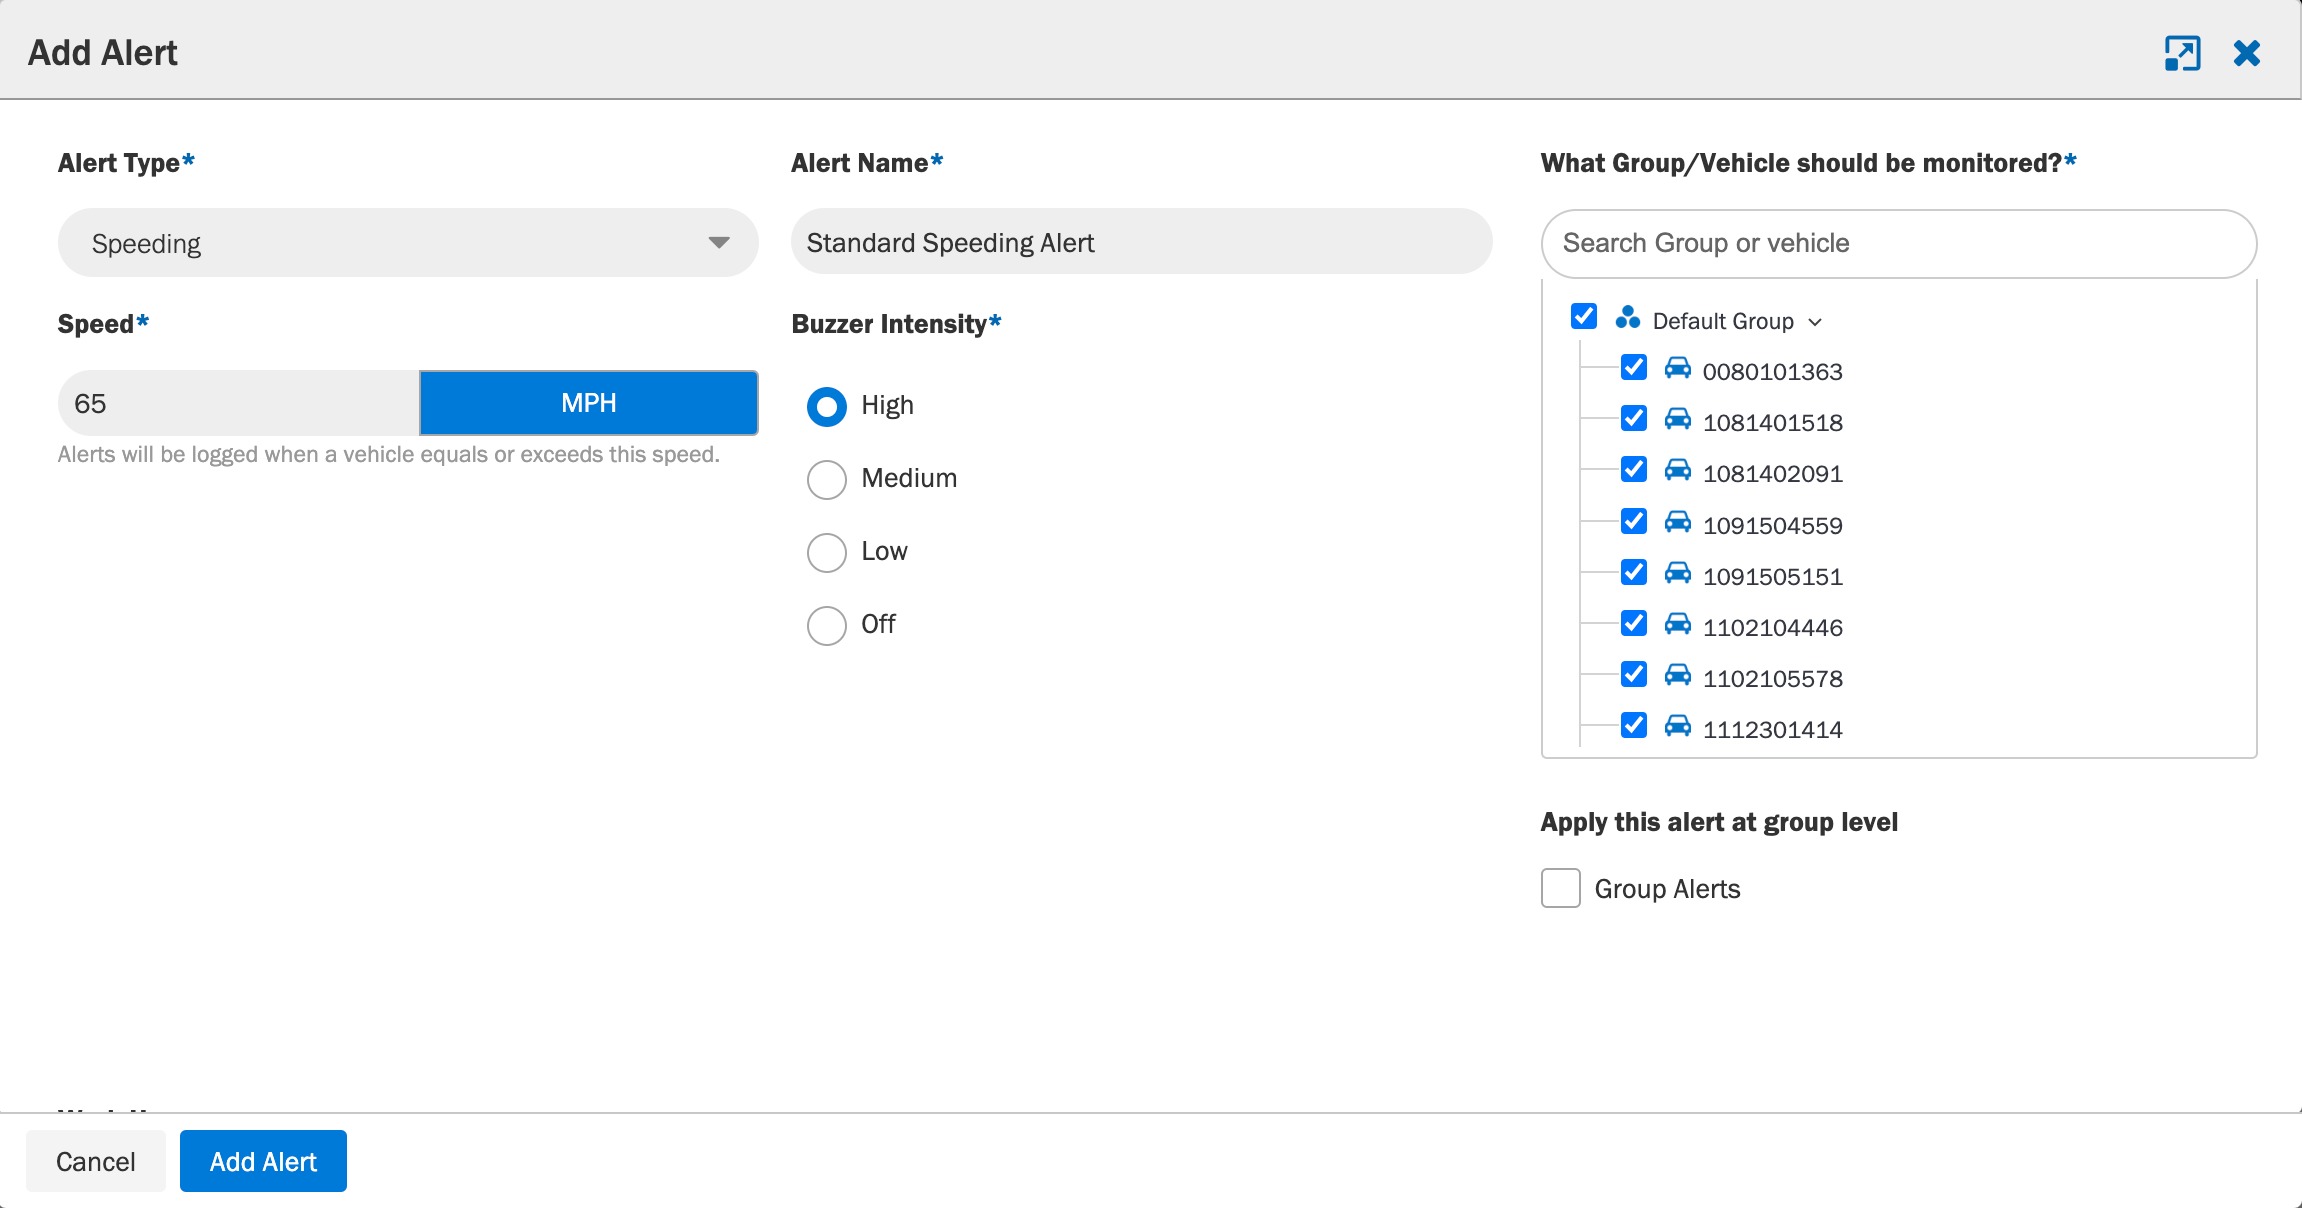Enable the Group Alerts checkbox
The width and height of the screenshot is (2302, 1208).
[x=1561, y=888]
